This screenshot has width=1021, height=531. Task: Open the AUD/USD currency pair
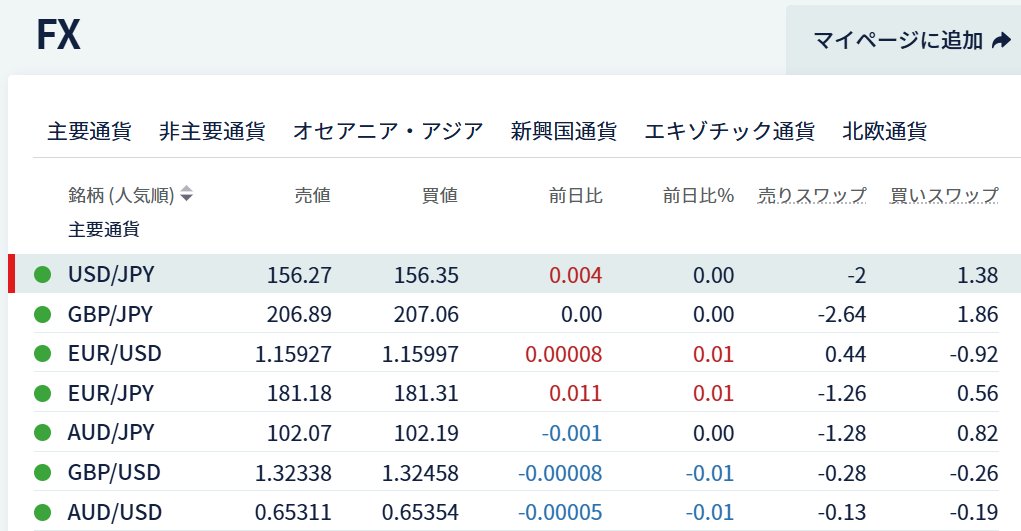(x=115, y=512)
